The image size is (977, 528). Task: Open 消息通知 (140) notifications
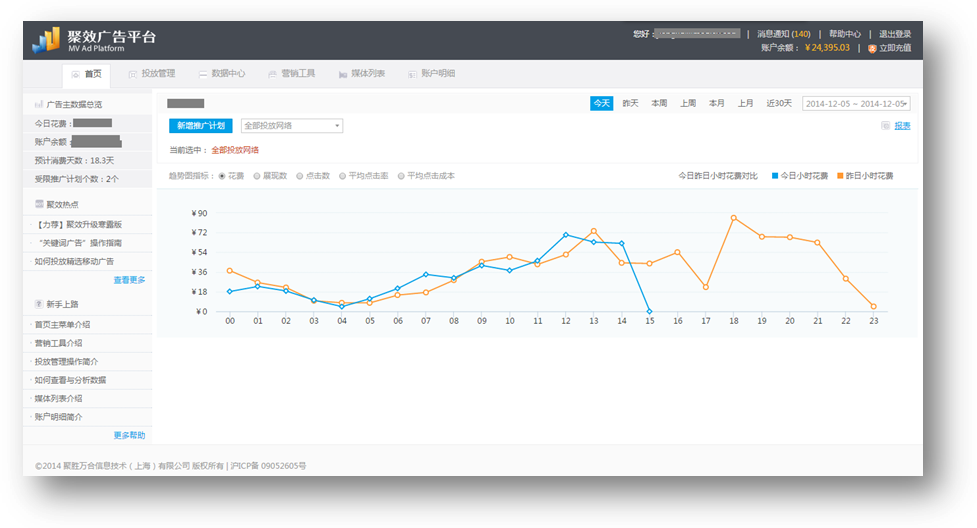coord(784,34)
